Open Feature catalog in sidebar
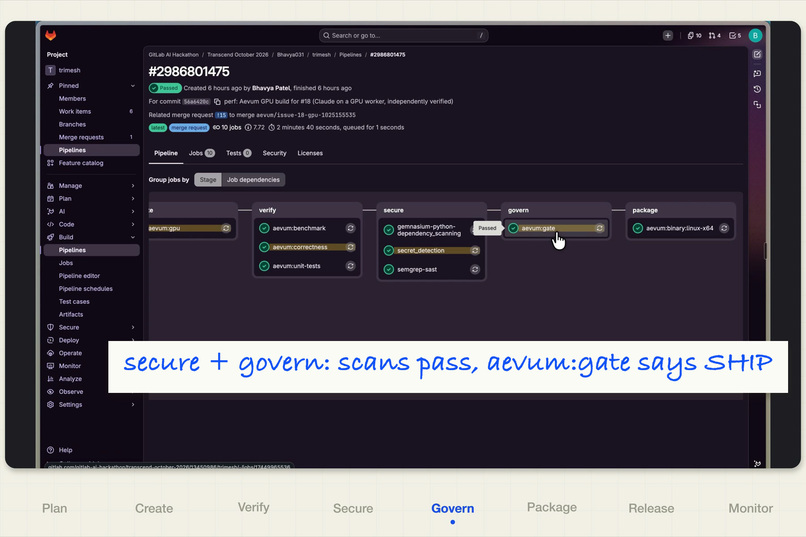 click(81, 163)
